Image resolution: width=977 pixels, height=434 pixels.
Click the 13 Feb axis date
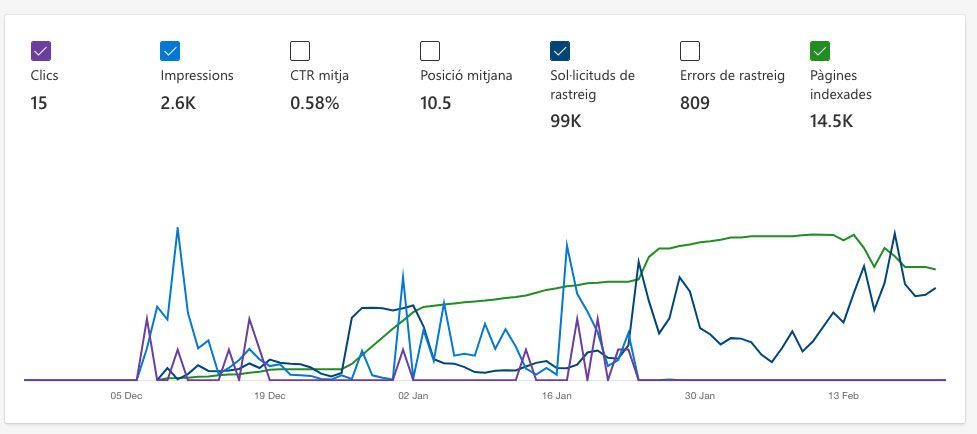click(843, 396)
